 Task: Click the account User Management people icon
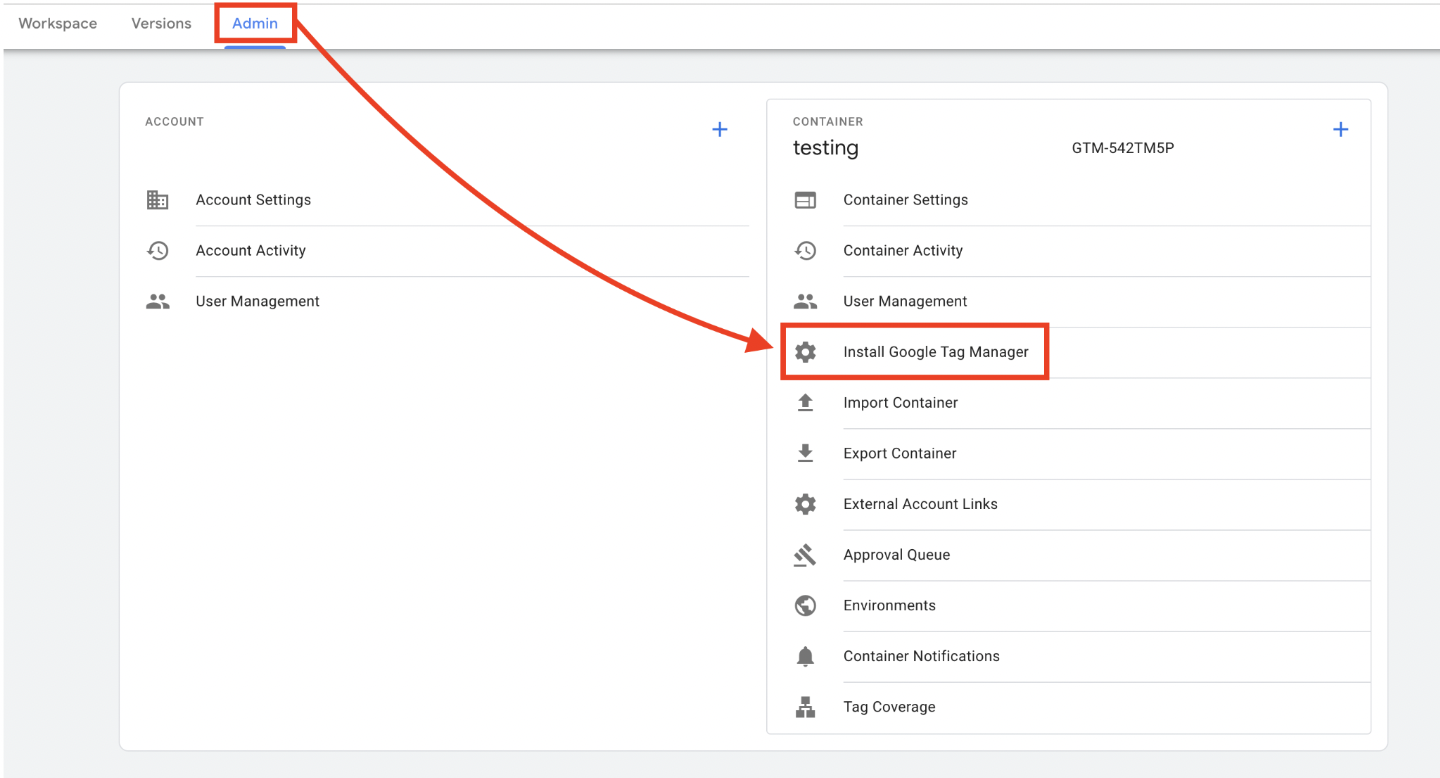click(x=158, y=301)
